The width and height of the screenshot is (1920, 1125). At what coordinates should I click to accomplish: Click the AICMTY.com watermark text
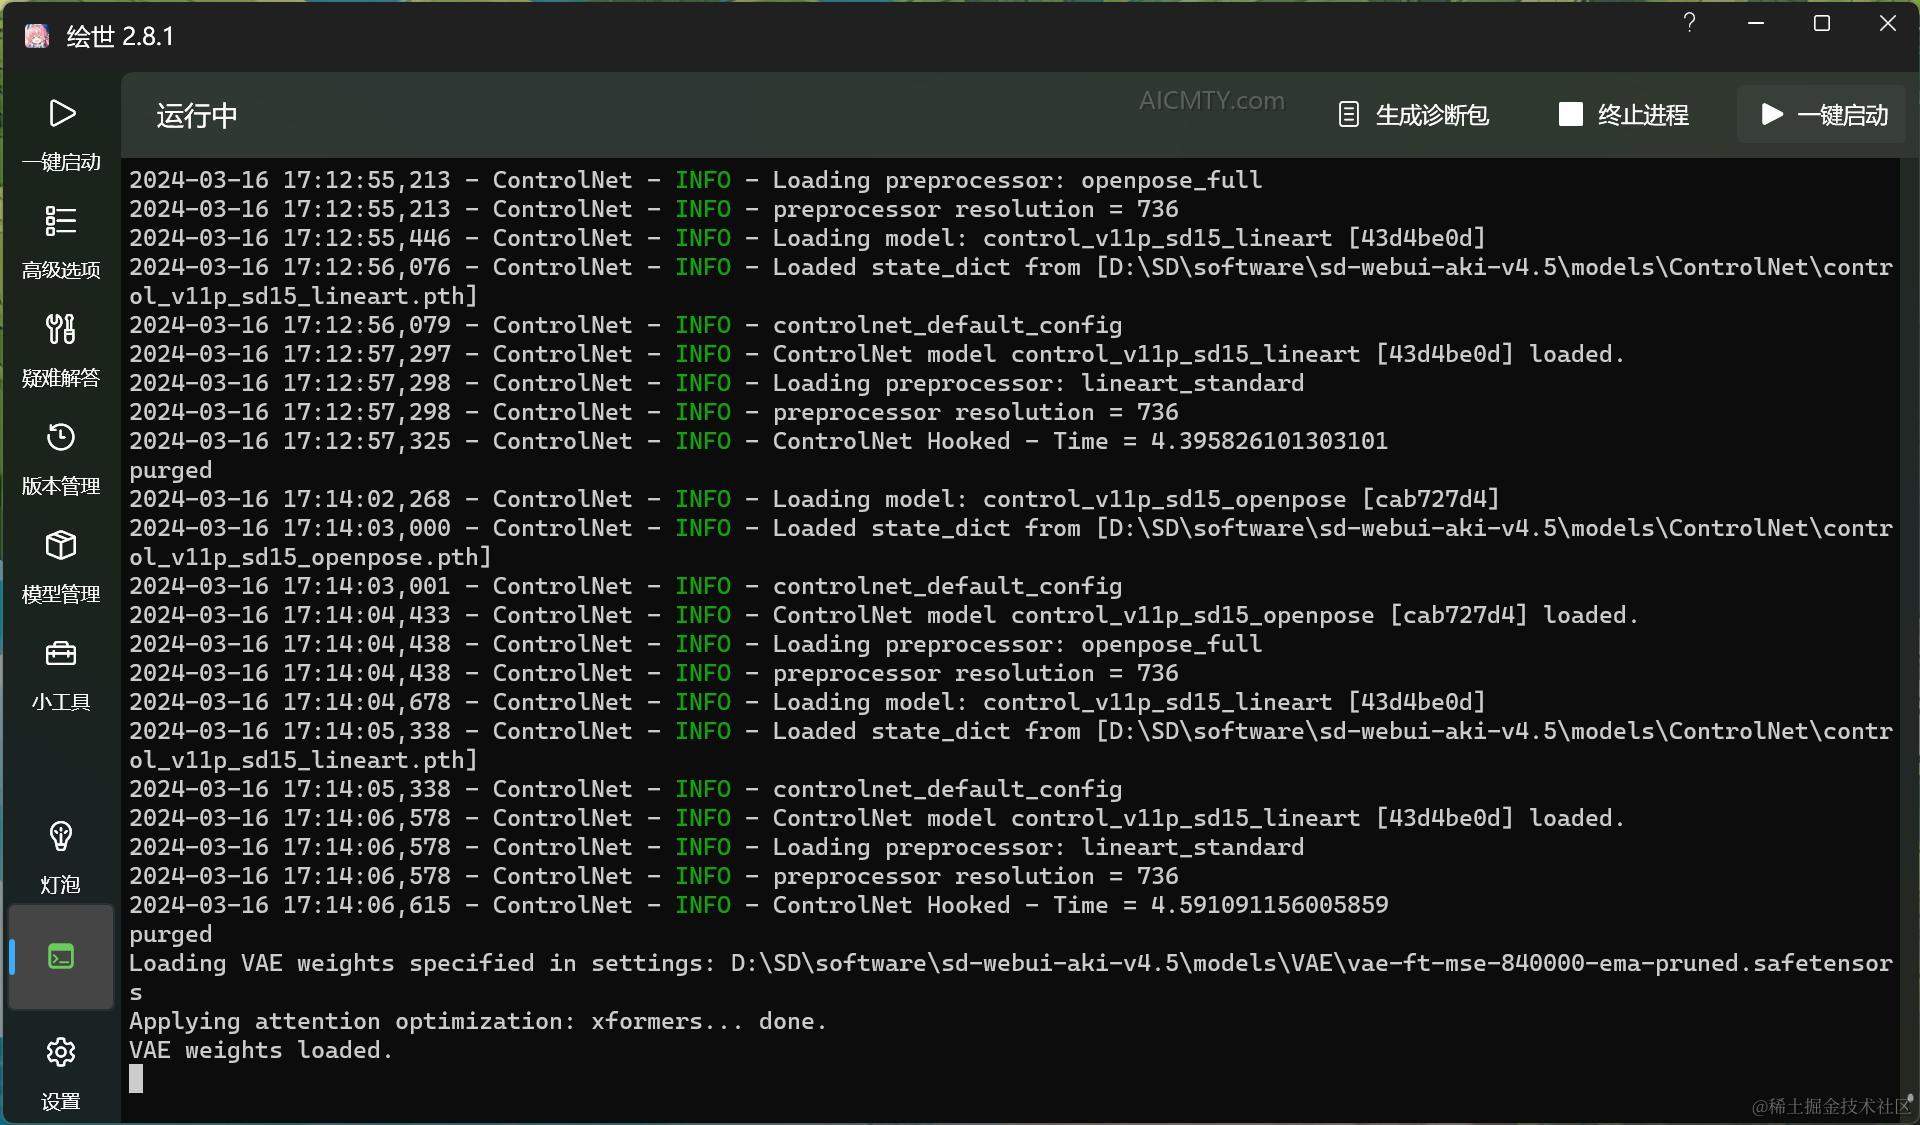tap(1212, 100)
